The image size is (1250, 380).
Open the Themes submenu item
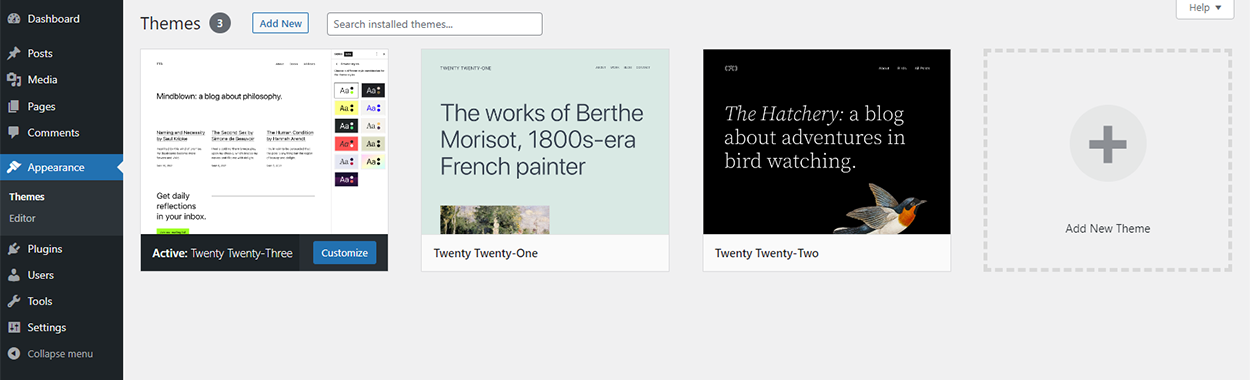click(x=27, y=197)
